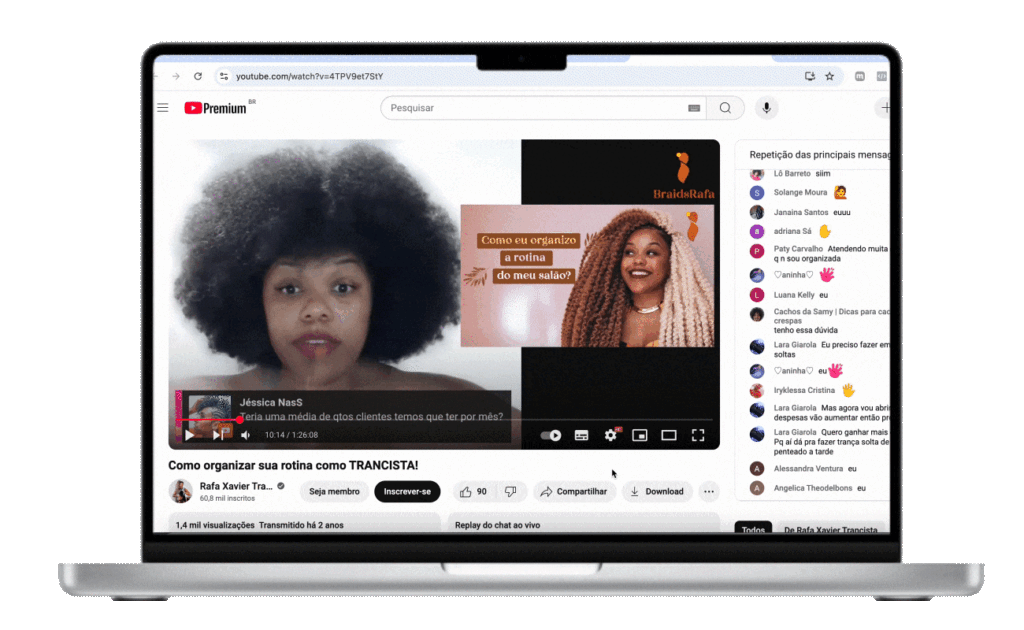This screenshot has width=1024, height=630.
Task: Like the video with thumbs up
Action: click(x=473, y=491)
